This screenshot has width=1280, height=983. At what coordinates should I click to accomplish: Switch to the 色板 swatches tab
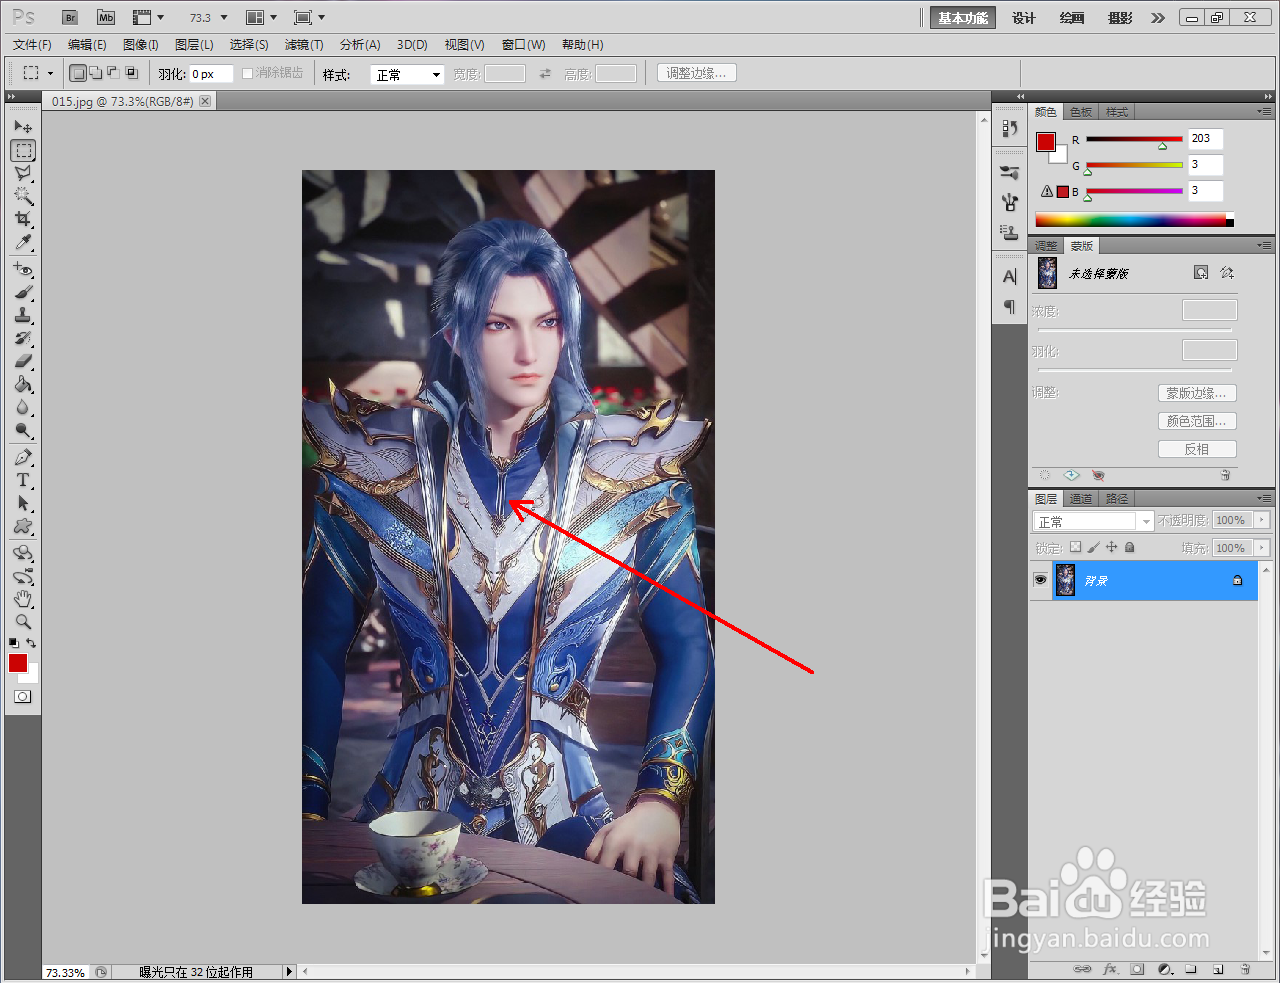pos(1081,112)
